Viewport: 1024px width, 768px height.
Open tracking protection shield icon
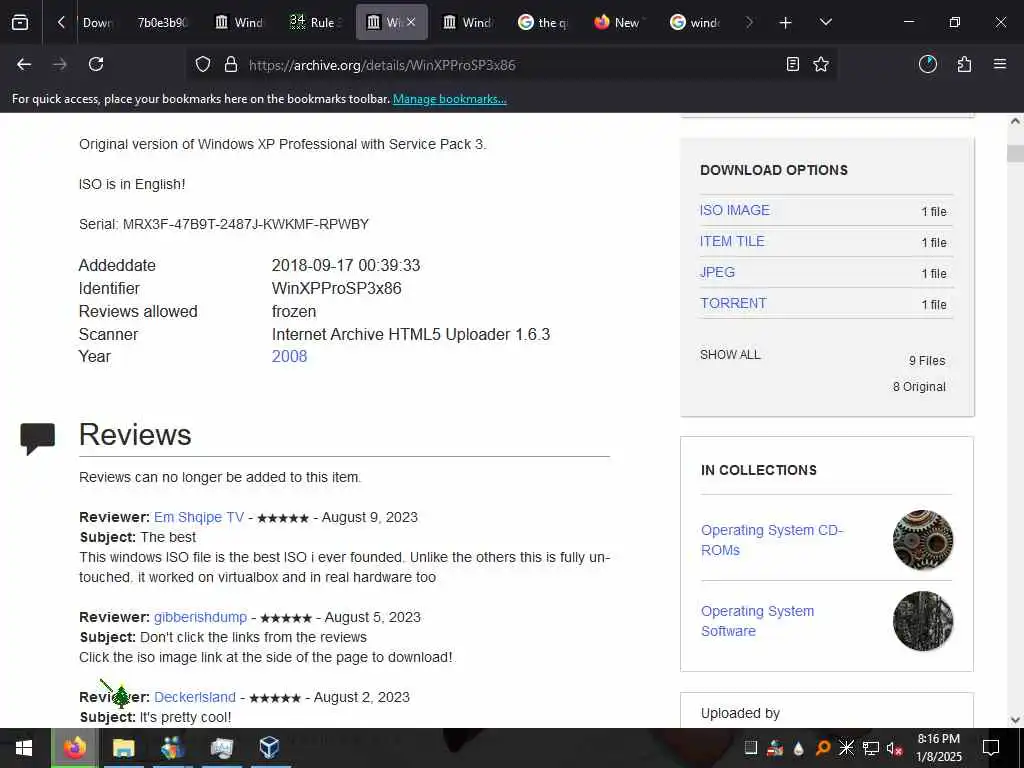point(203,65)
